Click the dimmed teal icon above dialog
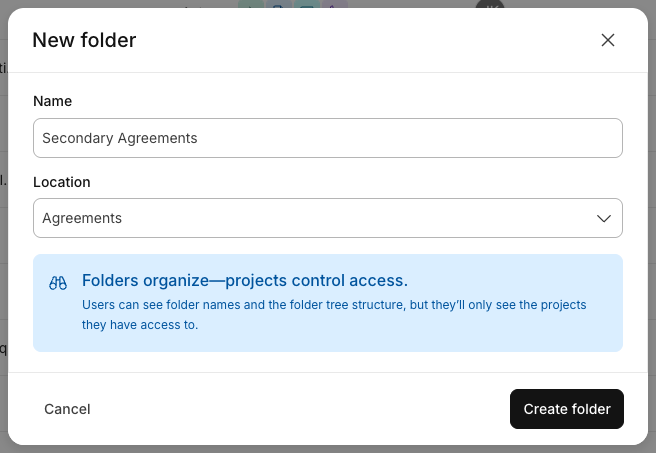This screenshot has height=453, width=656. pos(307,4)
